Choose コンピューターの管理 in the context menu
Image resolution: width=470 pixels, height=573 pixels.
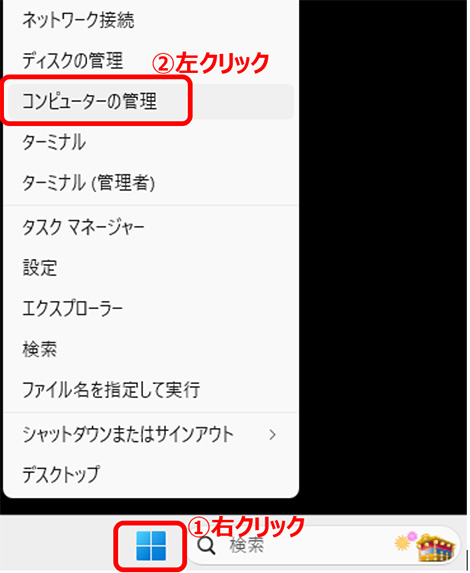[x=151, y=101]
